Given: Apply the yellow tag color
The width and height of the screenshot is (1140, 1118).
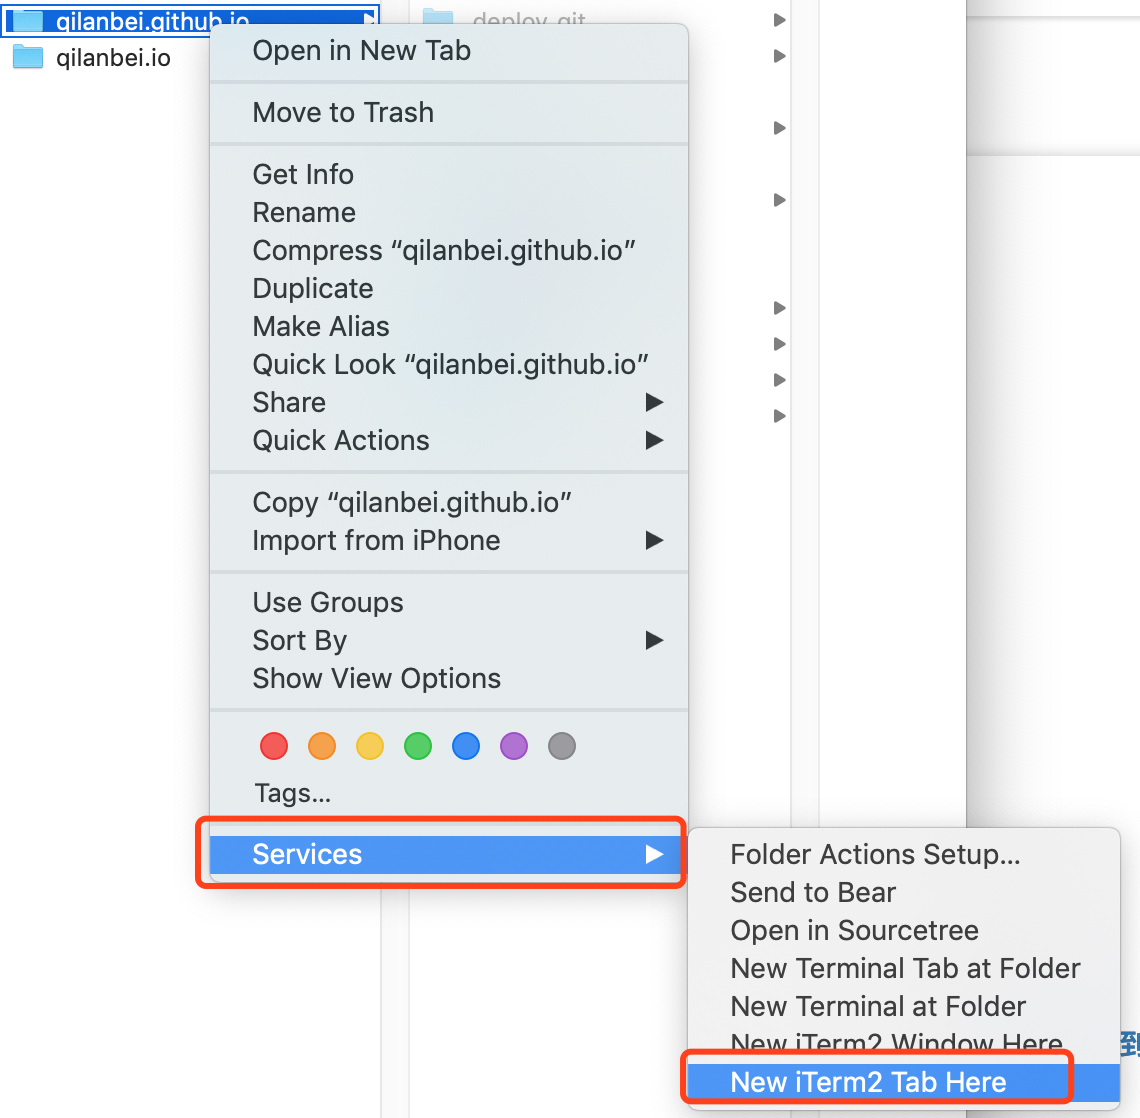Looking at the screenshot, I should click(370, 746).
